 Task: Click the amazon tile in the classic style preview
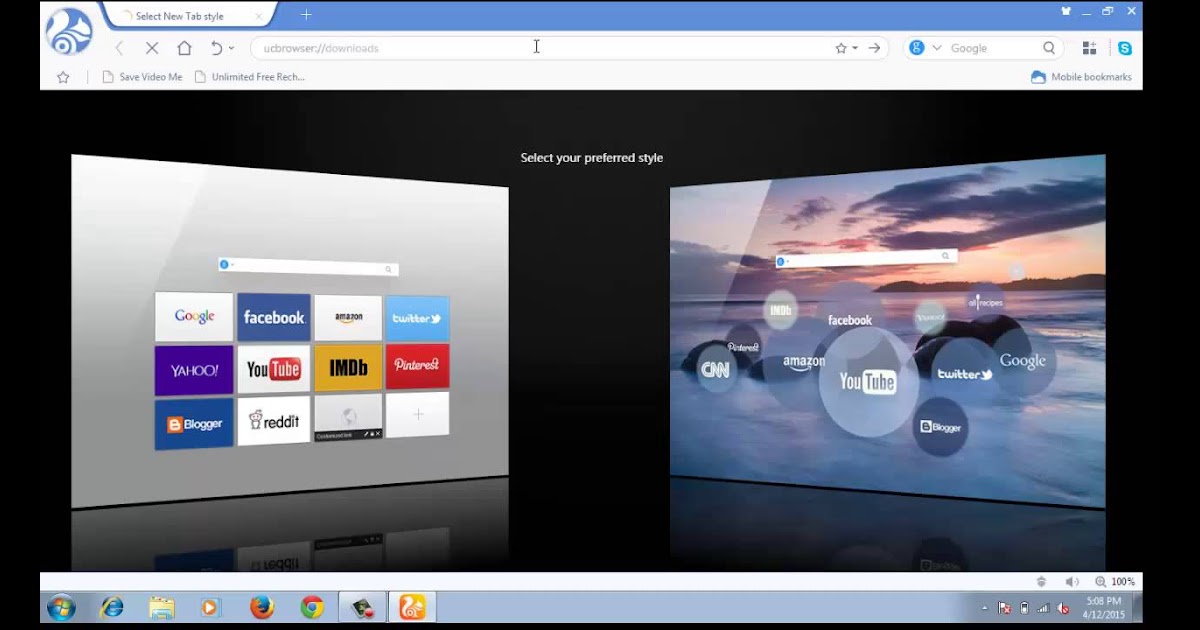[348, 318]
